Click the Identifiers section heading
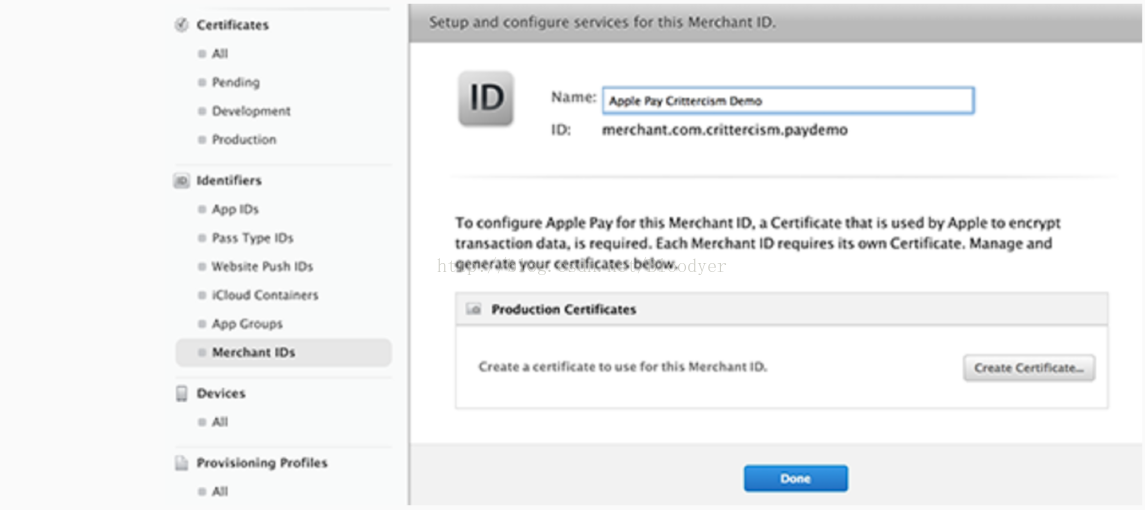This screenshot has height=510, width=1145. pos(229,180)
